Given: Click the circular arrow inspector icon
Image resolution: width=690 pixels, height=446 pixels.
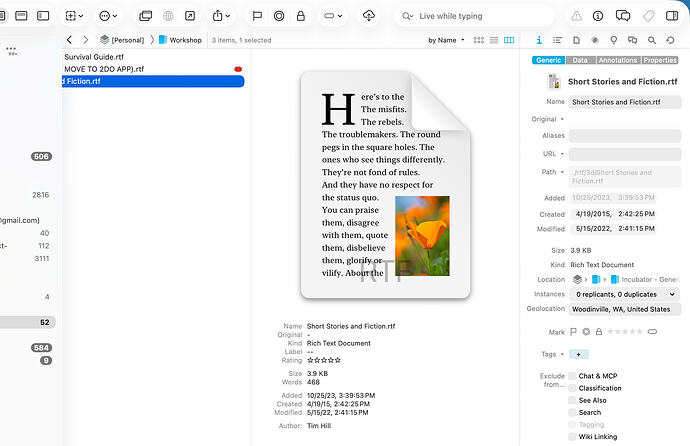Looking at the screenshot, I should (670, 40).
